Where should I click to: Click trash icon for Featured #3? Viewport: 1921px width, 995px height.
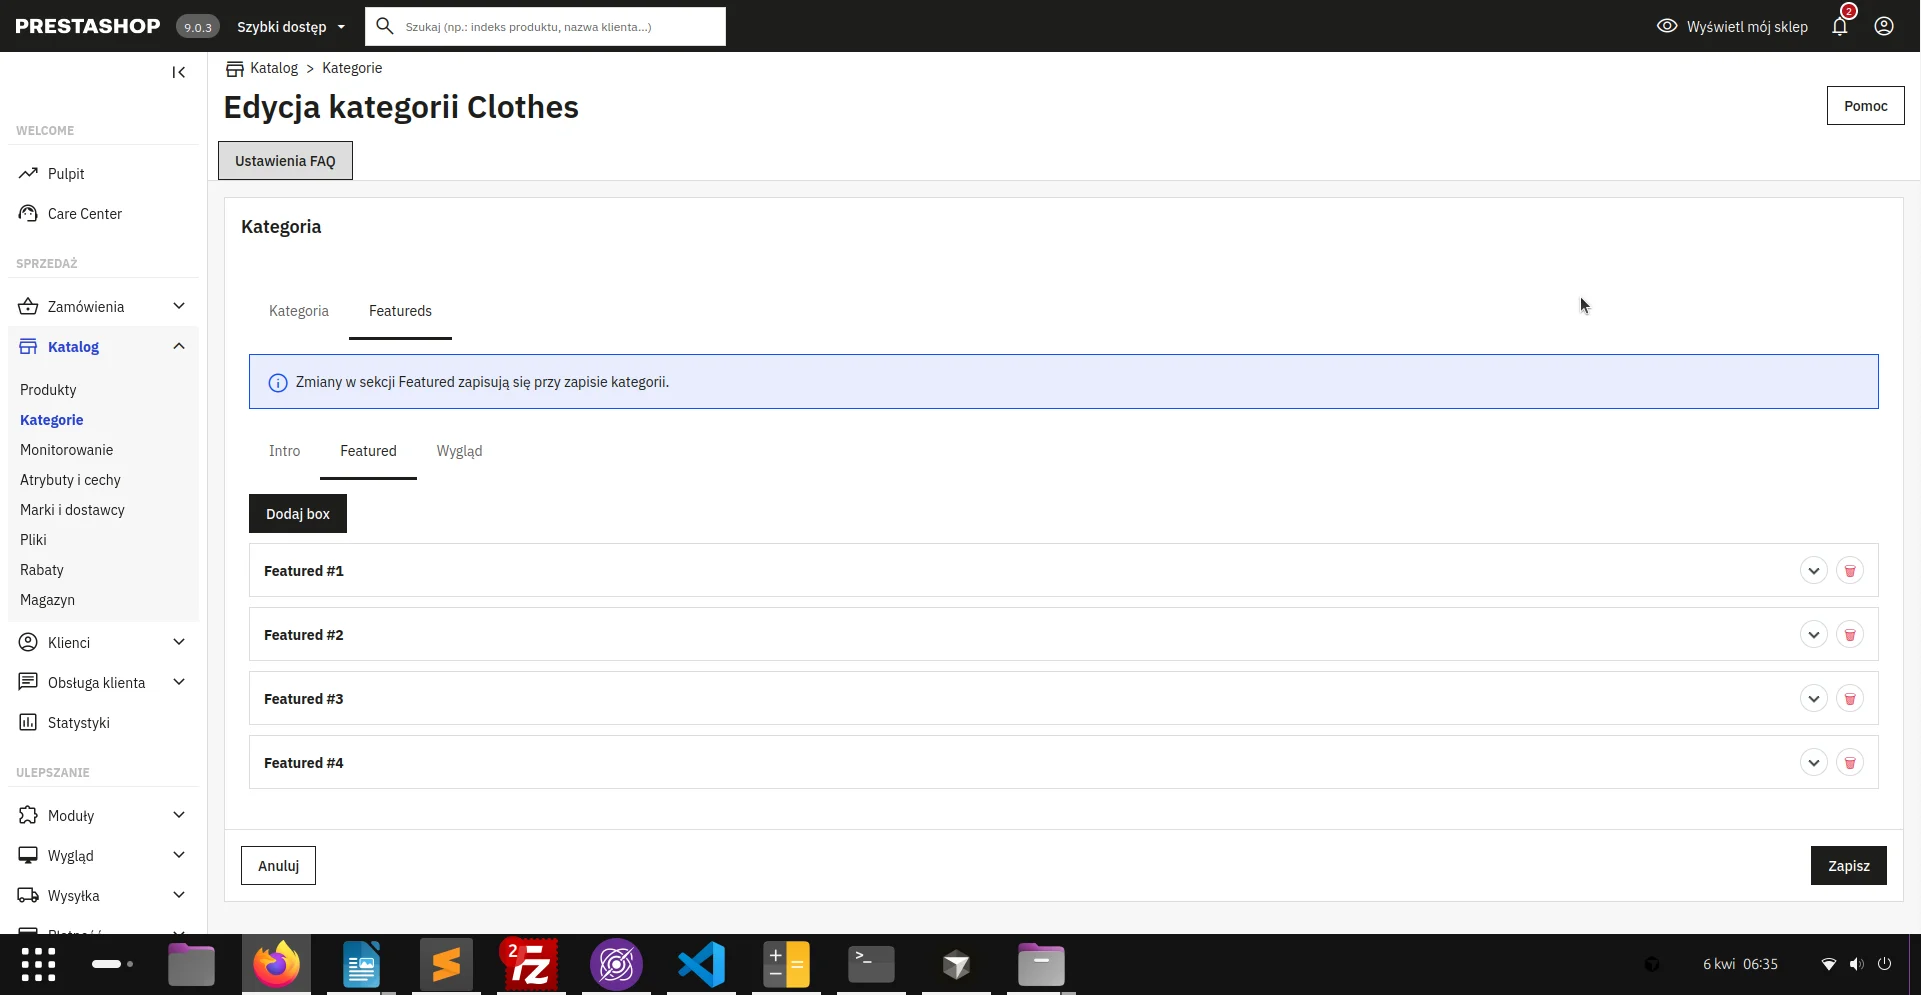click(x=1850, y=699)
